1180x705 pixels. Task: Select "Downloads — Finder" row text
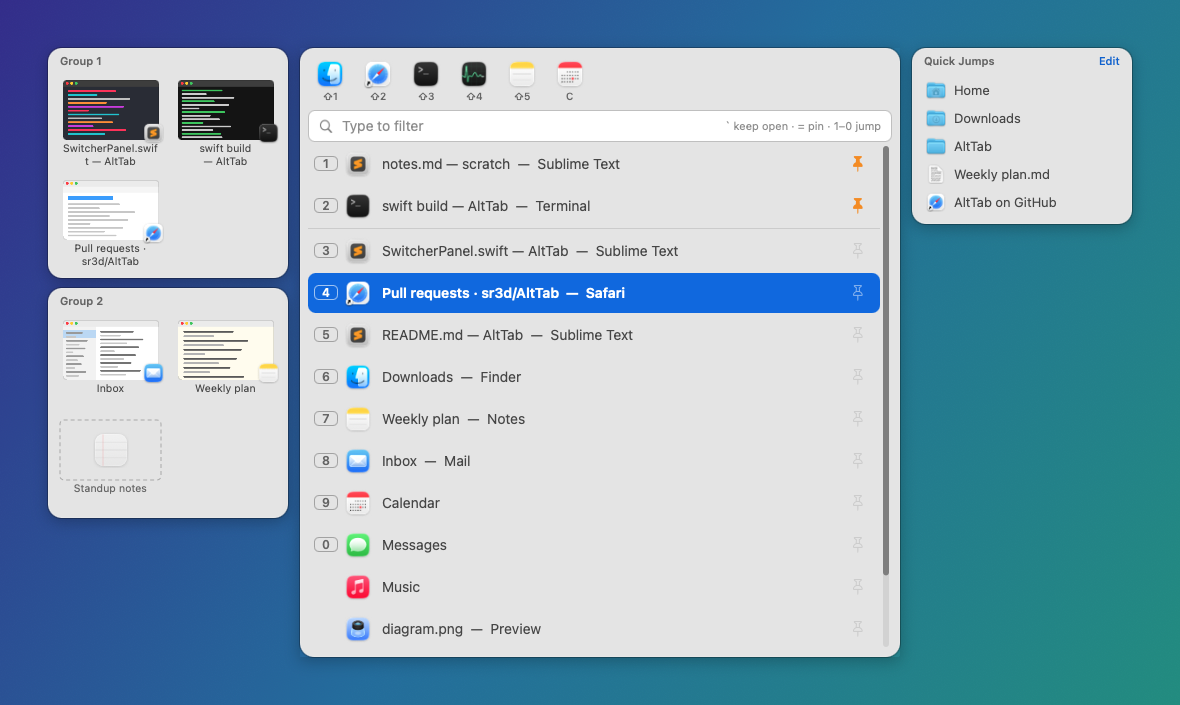click(x=451, y=377)
